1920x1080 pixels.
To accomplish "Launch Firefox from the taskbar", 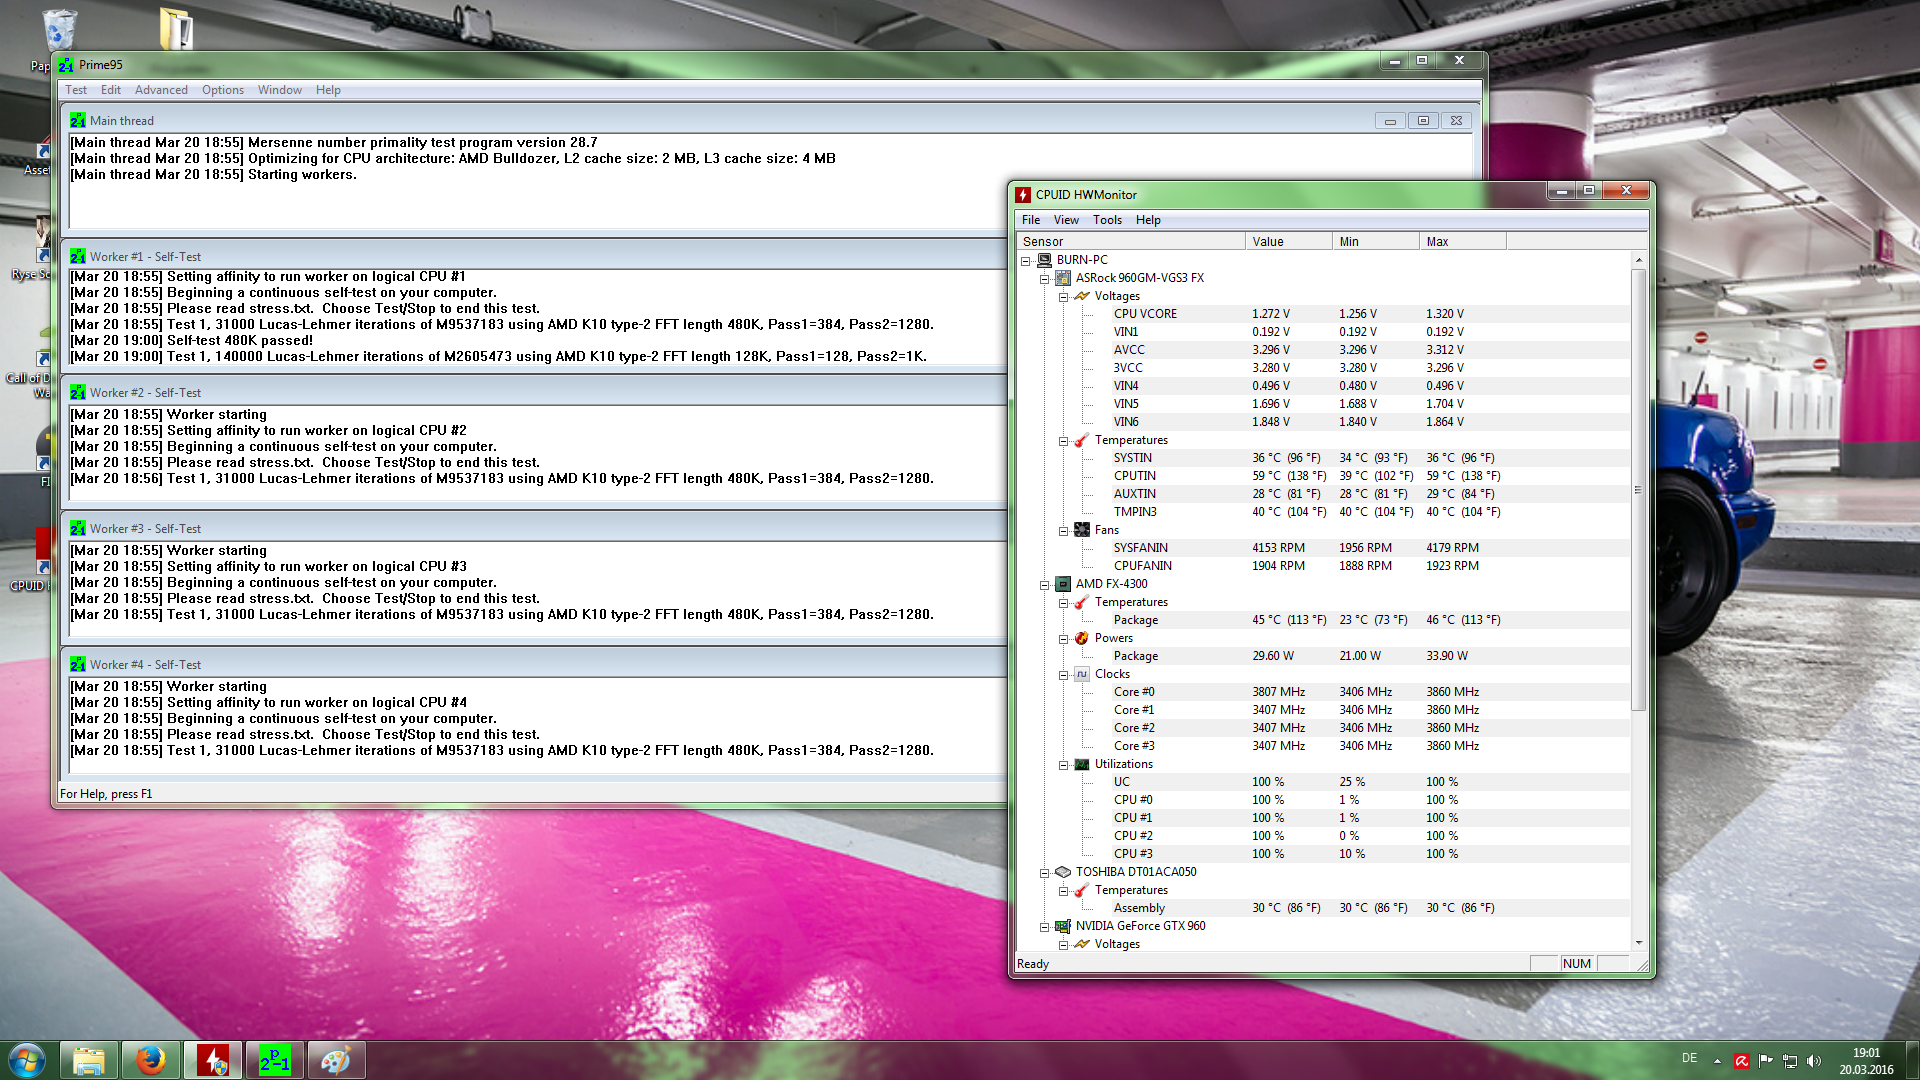I will pos(151,1060).
